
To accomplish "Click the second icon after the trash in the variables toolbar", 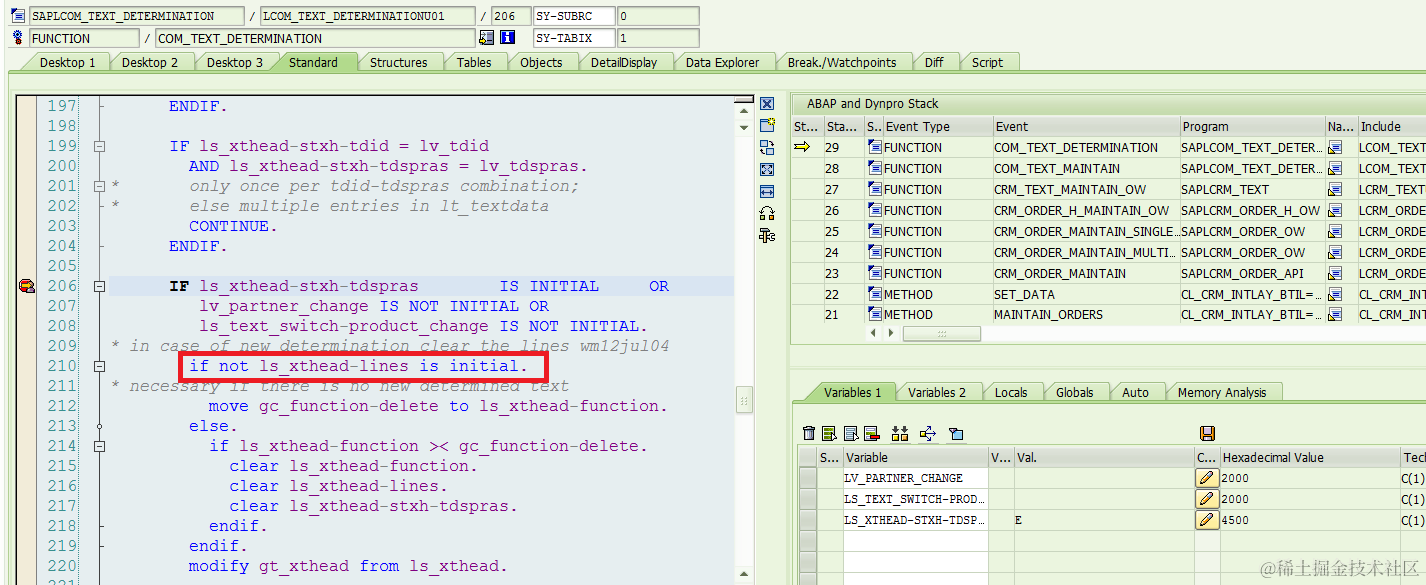I will point(829,433).
